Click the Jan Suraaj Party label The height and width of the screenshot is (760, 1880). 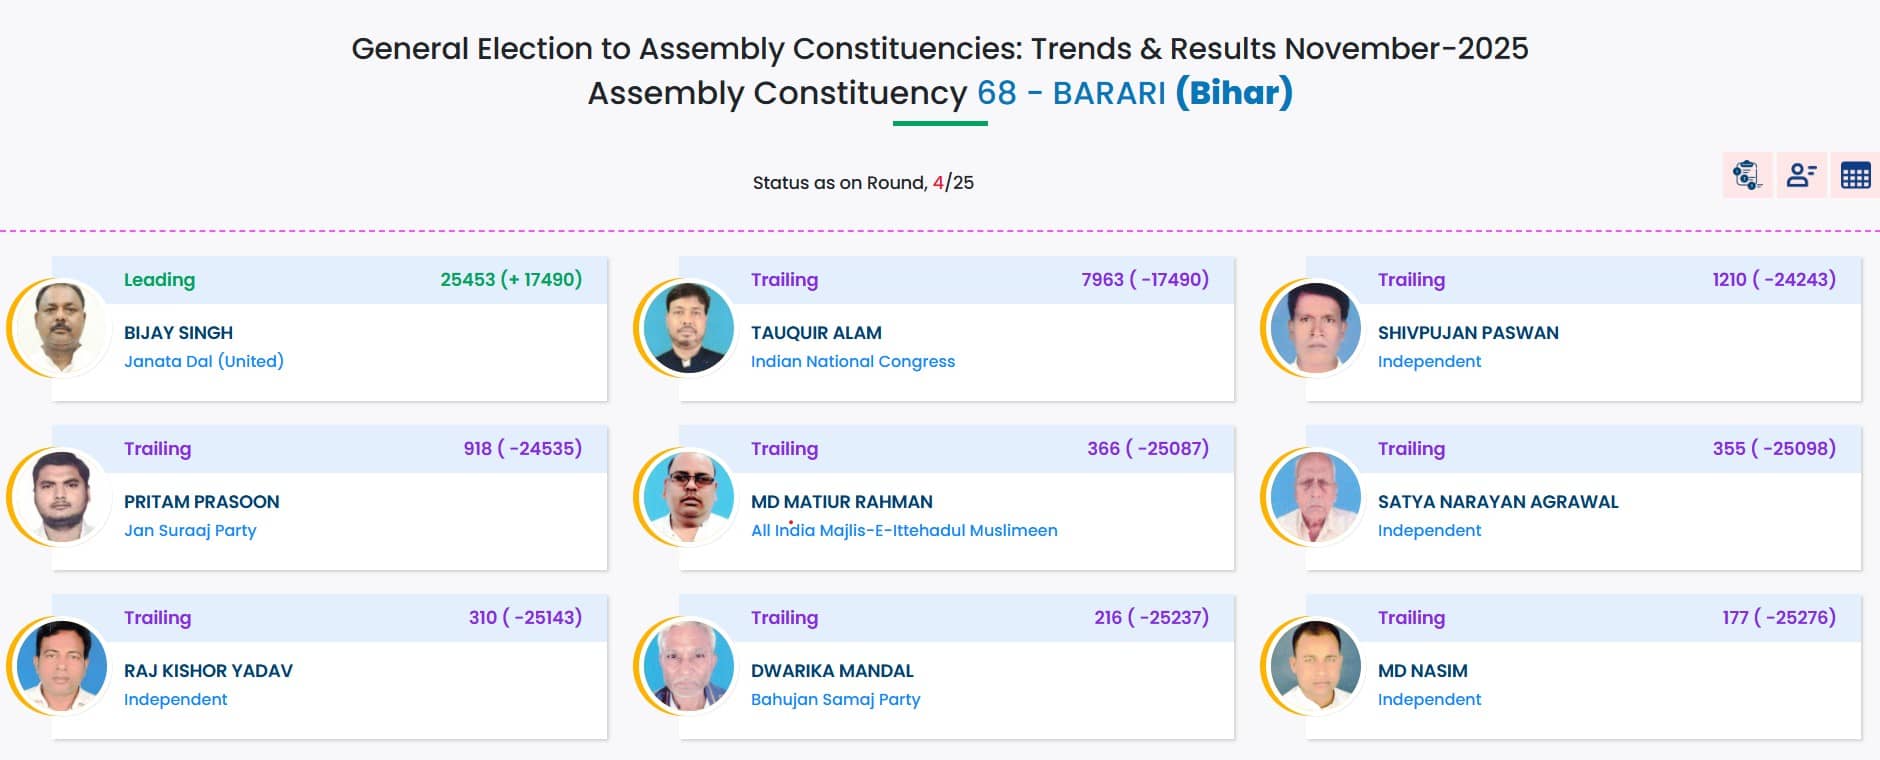click(190, 531)
